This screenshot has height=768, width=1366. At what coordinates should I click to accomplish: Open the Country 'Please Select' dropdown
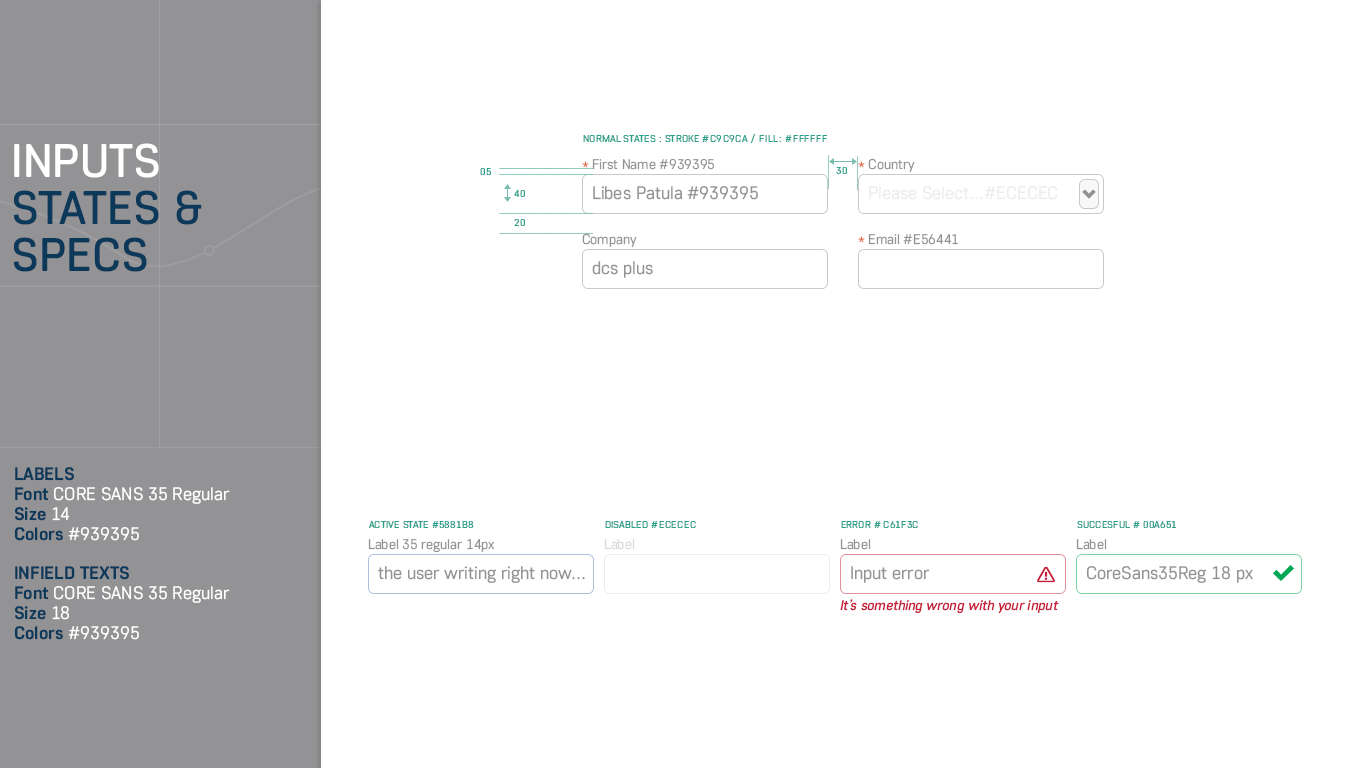pos(965,194)
